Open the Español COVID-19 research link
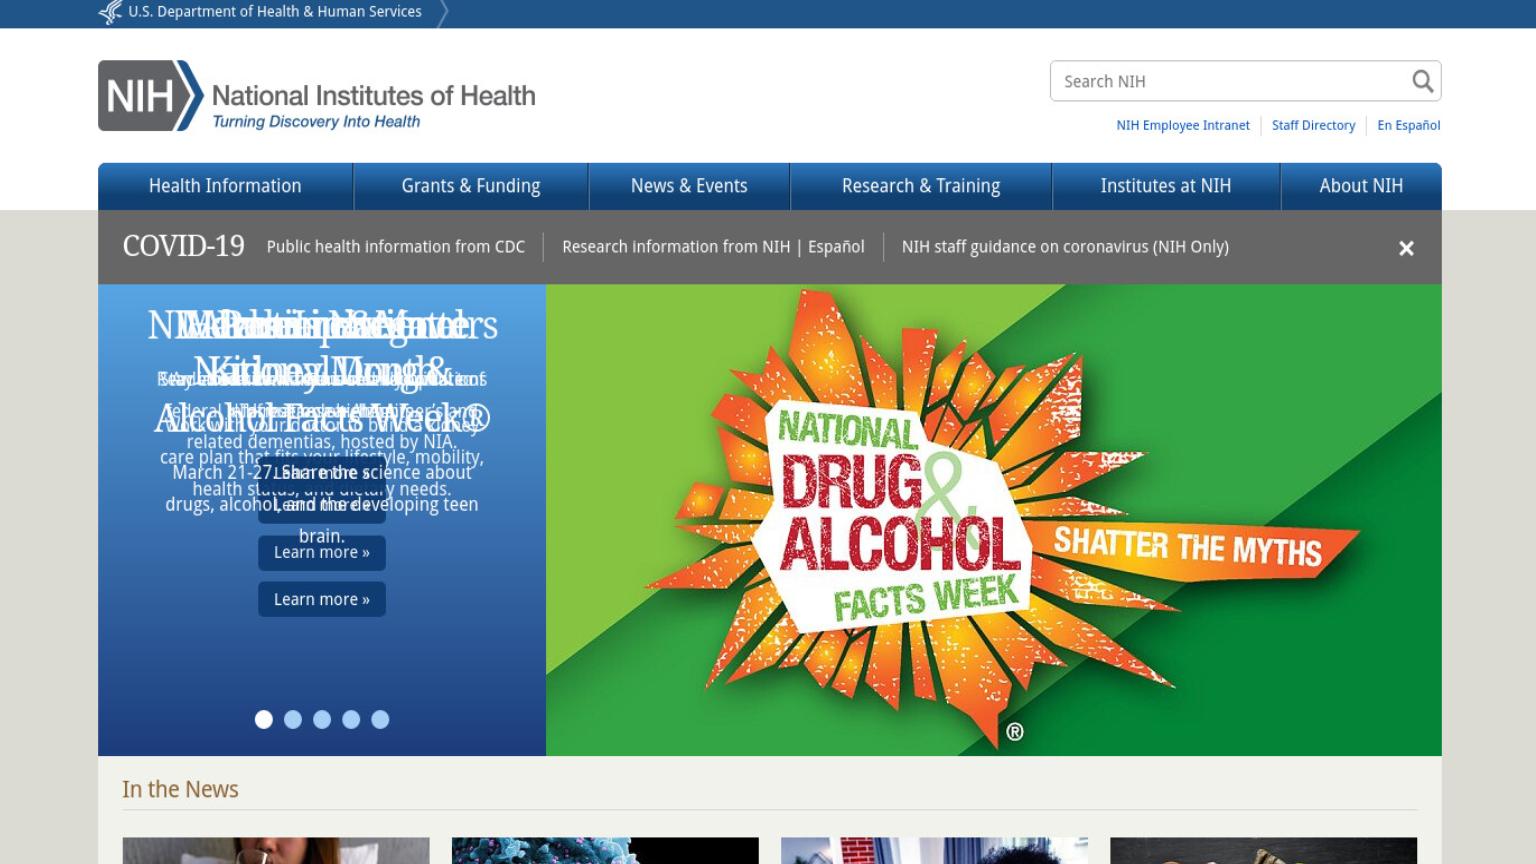The height and width of the screenshot is (864, 1536). click(836, 247)
